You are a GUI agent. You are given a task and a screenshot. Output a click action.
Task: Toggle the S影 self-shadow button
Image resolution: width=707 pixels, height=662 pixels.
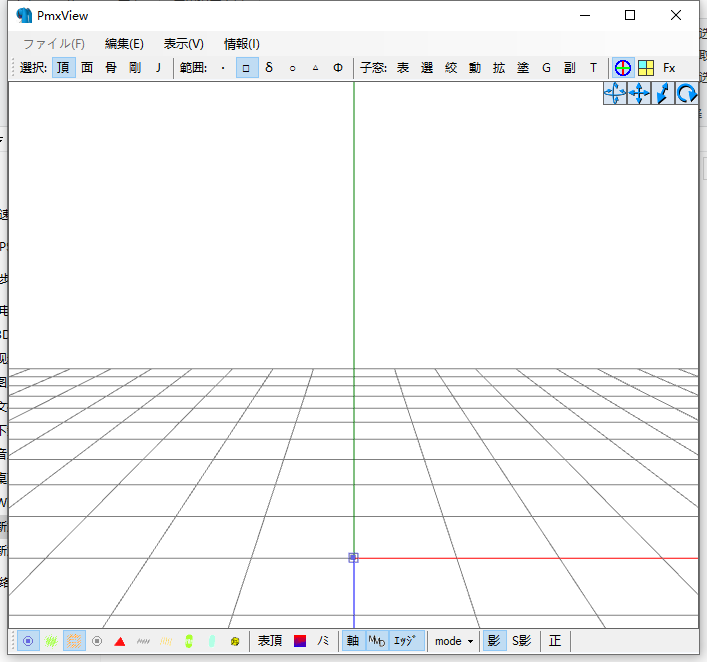(522, 641)
